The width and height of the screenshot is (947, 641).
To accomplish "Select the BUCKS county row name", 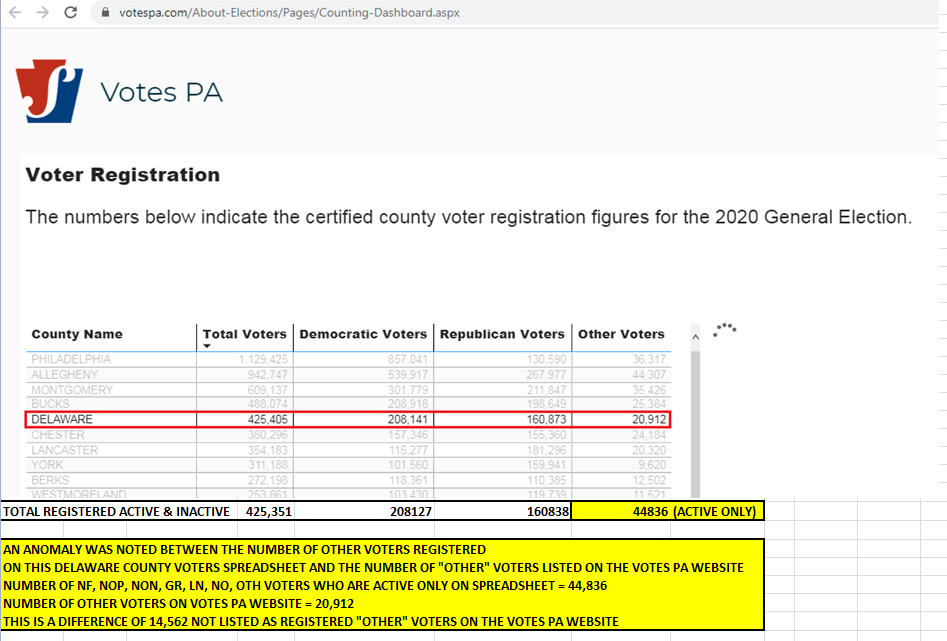I will click(50, 404).
